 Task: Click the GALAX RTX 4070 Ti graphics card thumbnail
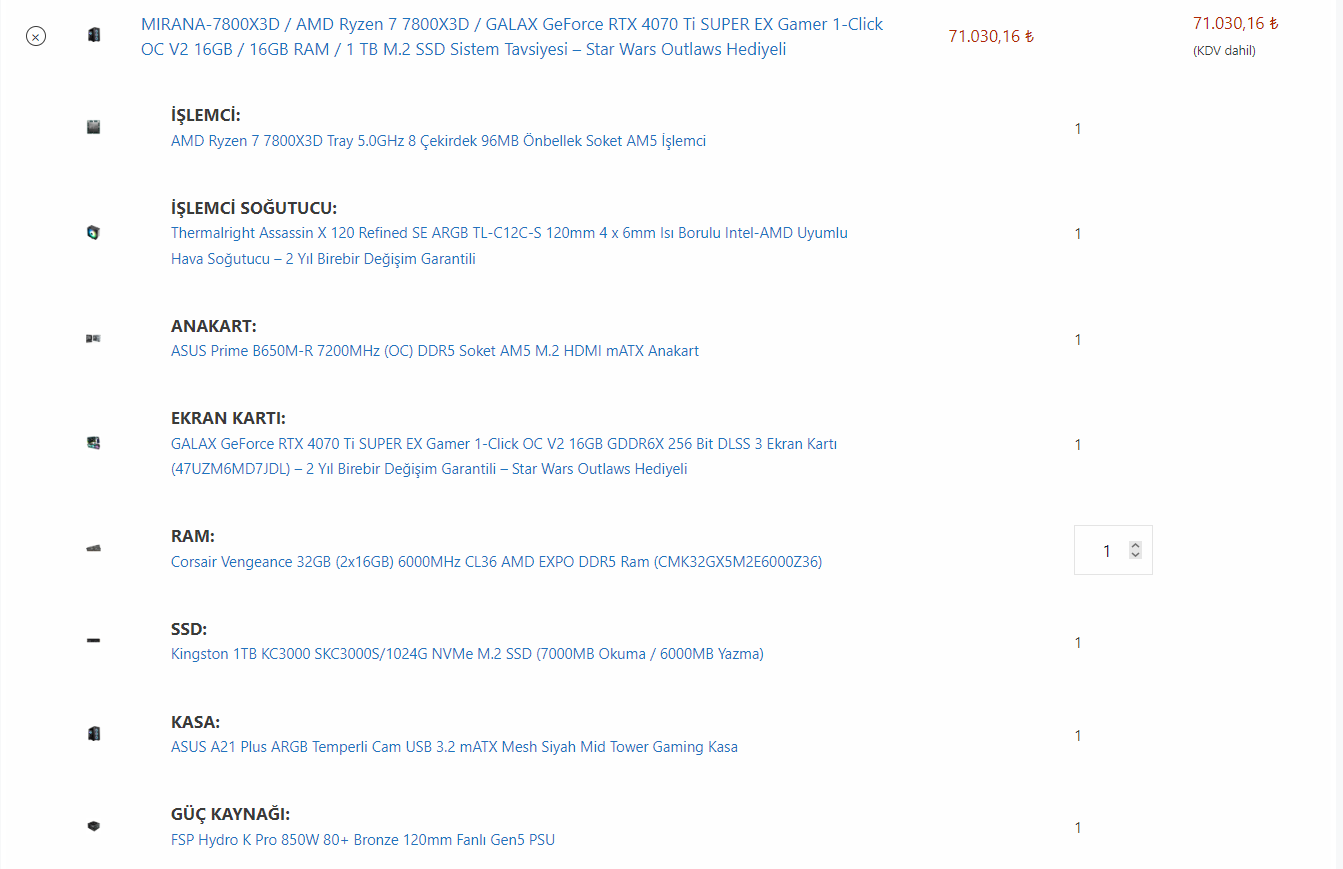(x=94, y=443)
